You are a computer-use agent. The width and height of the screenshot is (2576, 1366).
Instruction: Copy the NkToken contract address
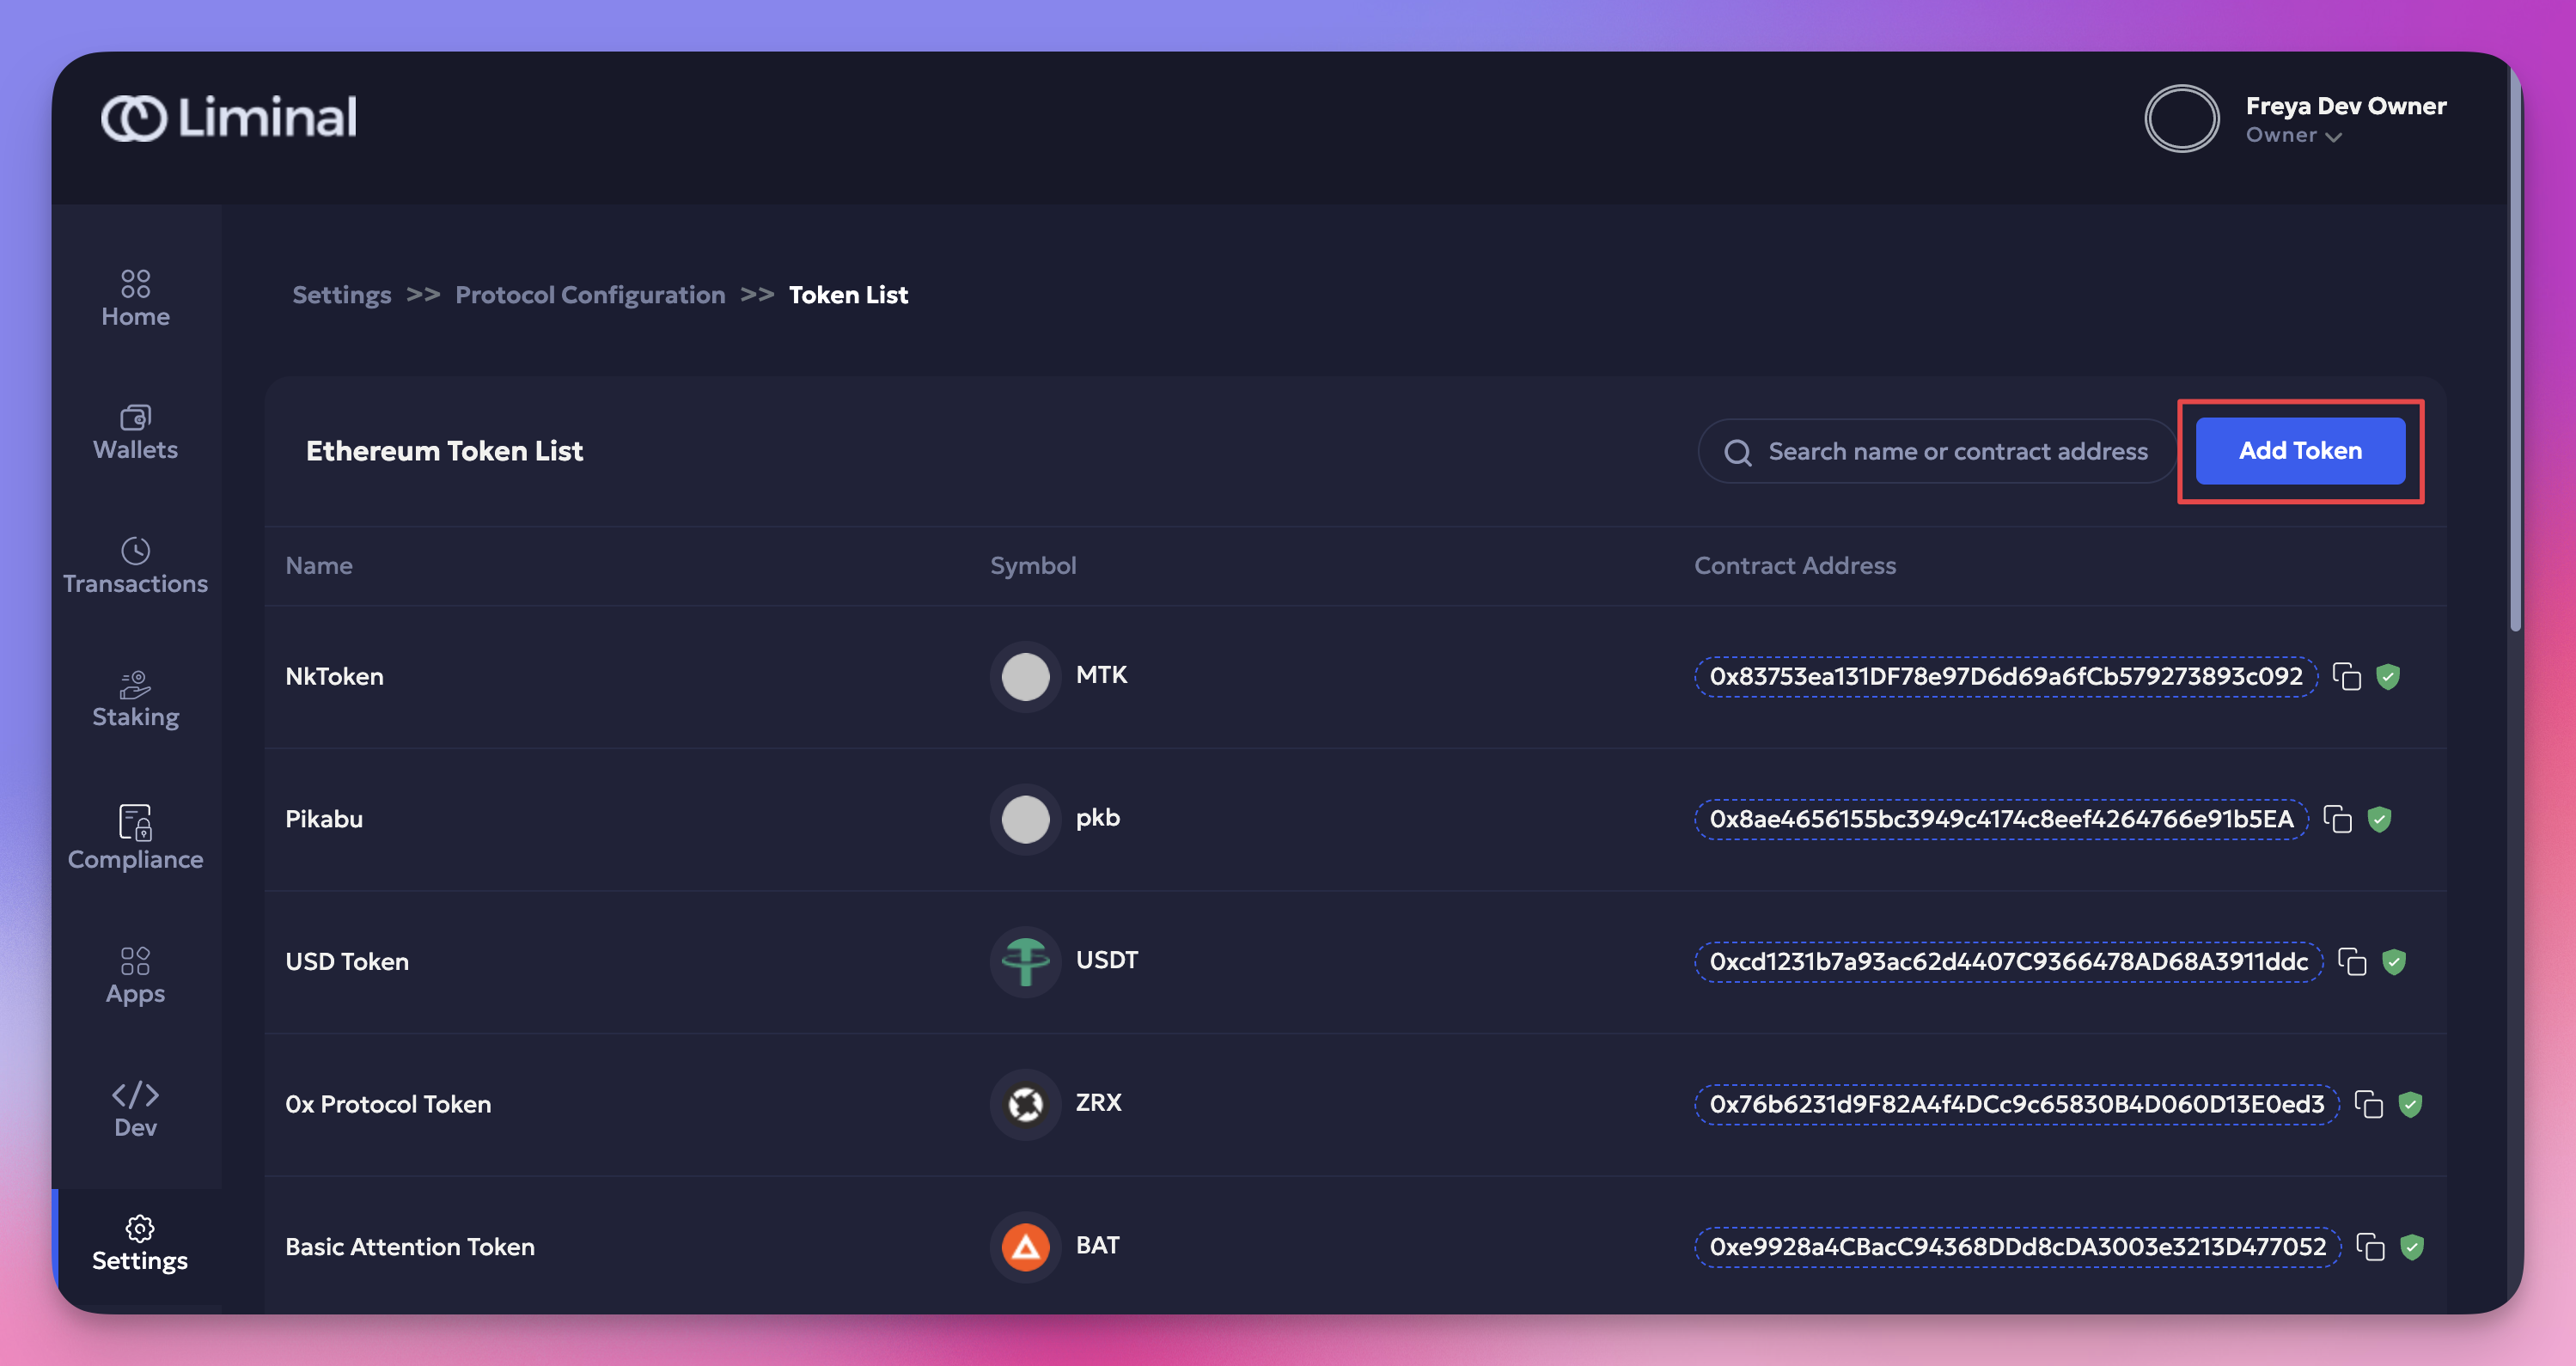2346,677
